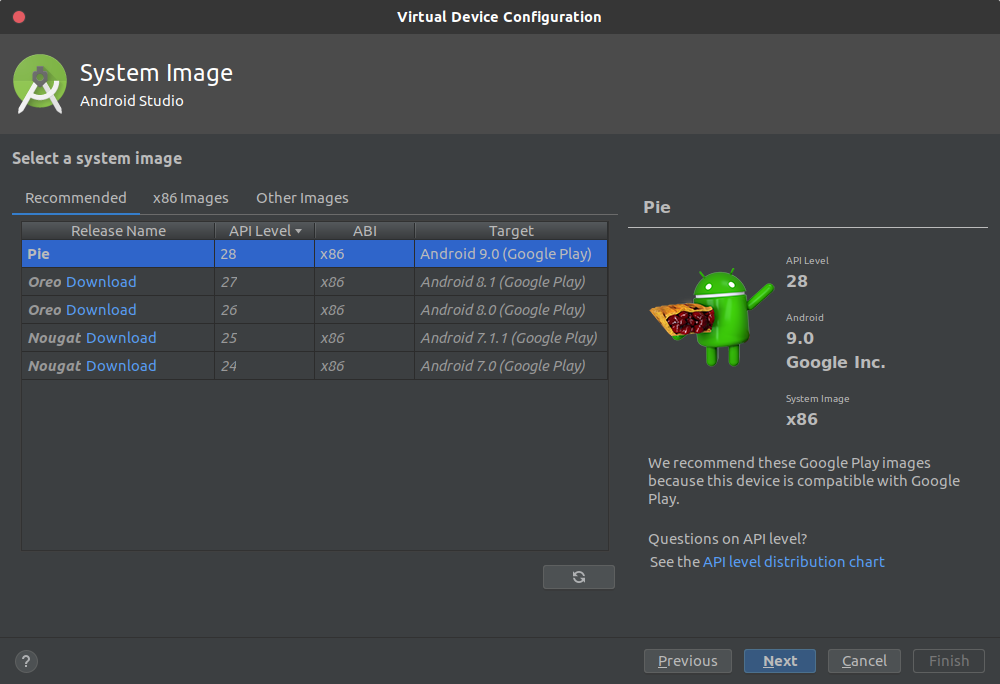Sort by the Release Name column header
Screen dimensions: 1000x684
[118, 231]
